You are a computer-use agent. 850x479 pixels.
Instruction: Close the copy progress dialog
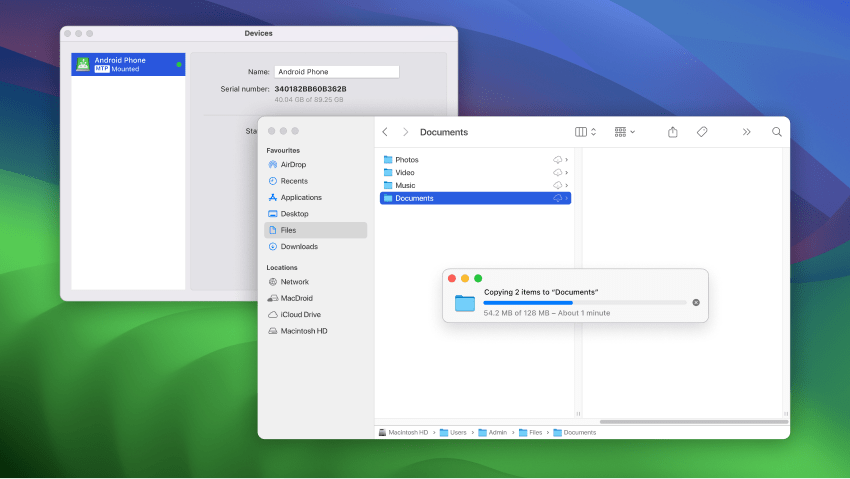point(452,278)
